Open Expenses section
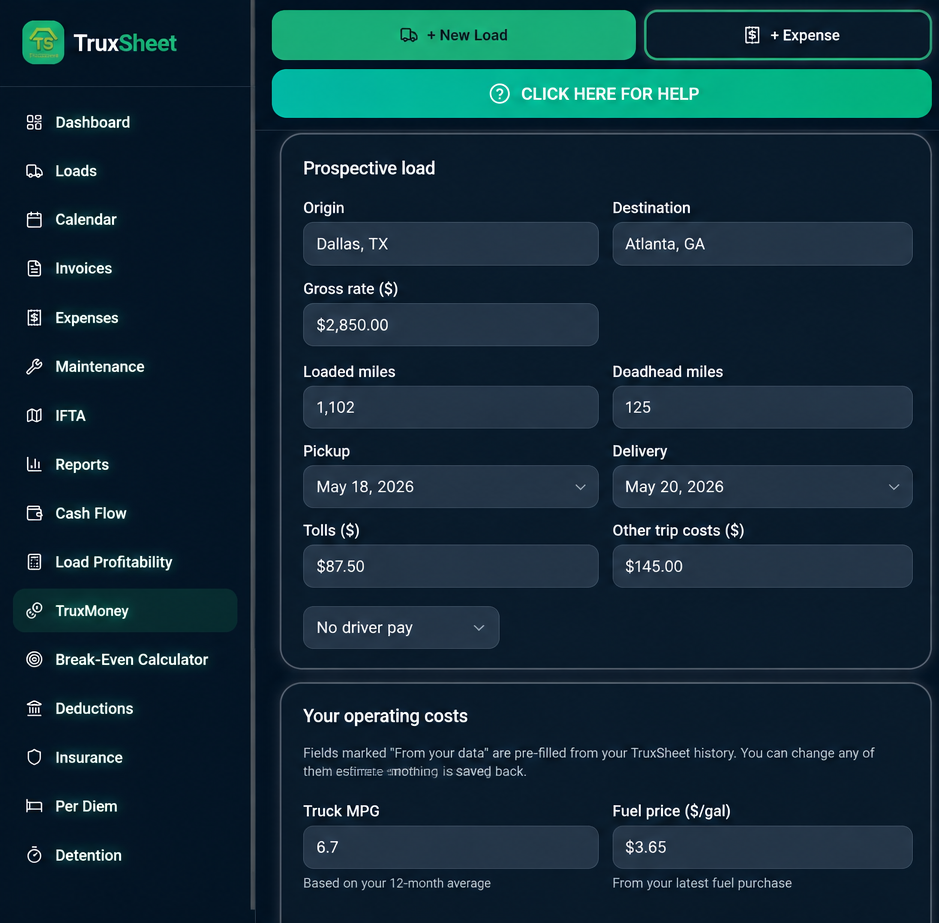Image resolution: width=939 pixels, height=923 pixels. pos(125,317)
